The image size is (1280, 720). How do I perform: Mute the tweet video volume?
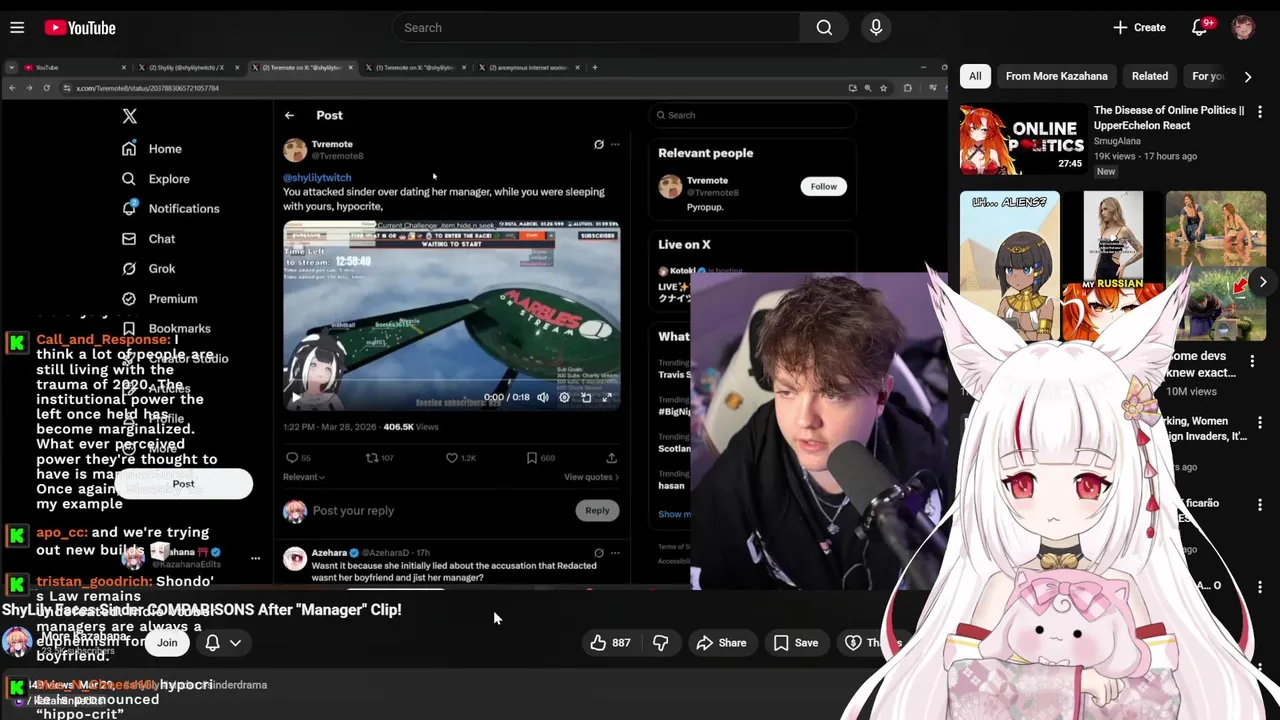point(543,397)
